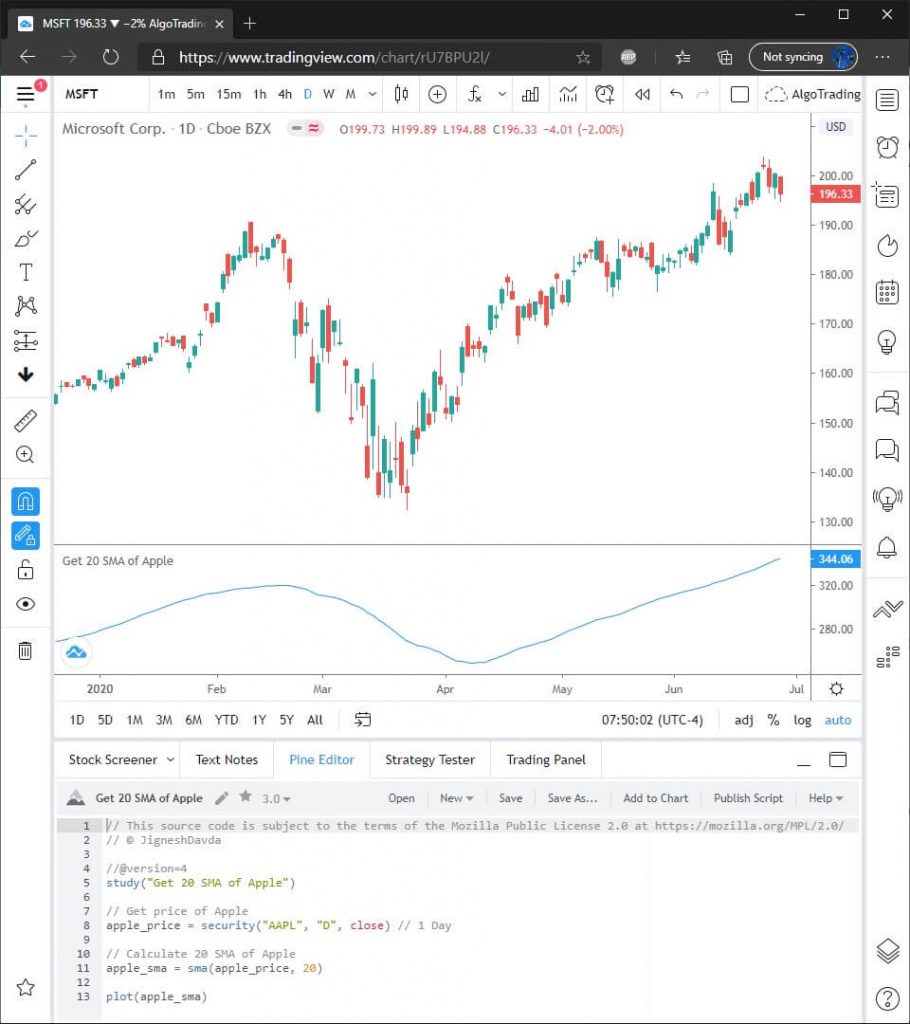Image resolution: width=910 pixels, height=1024 pixels.
Task: Click the Open script button
Action: (x=401, y=798)
